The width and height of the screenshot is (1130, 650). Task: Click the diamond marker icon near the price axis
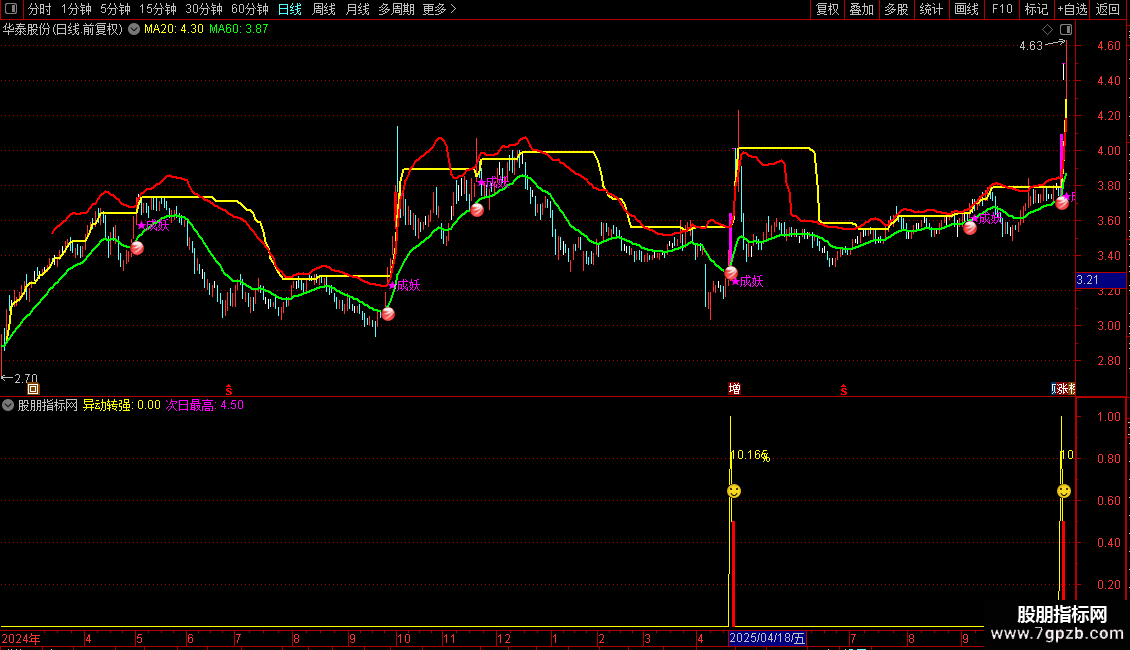1047,30
